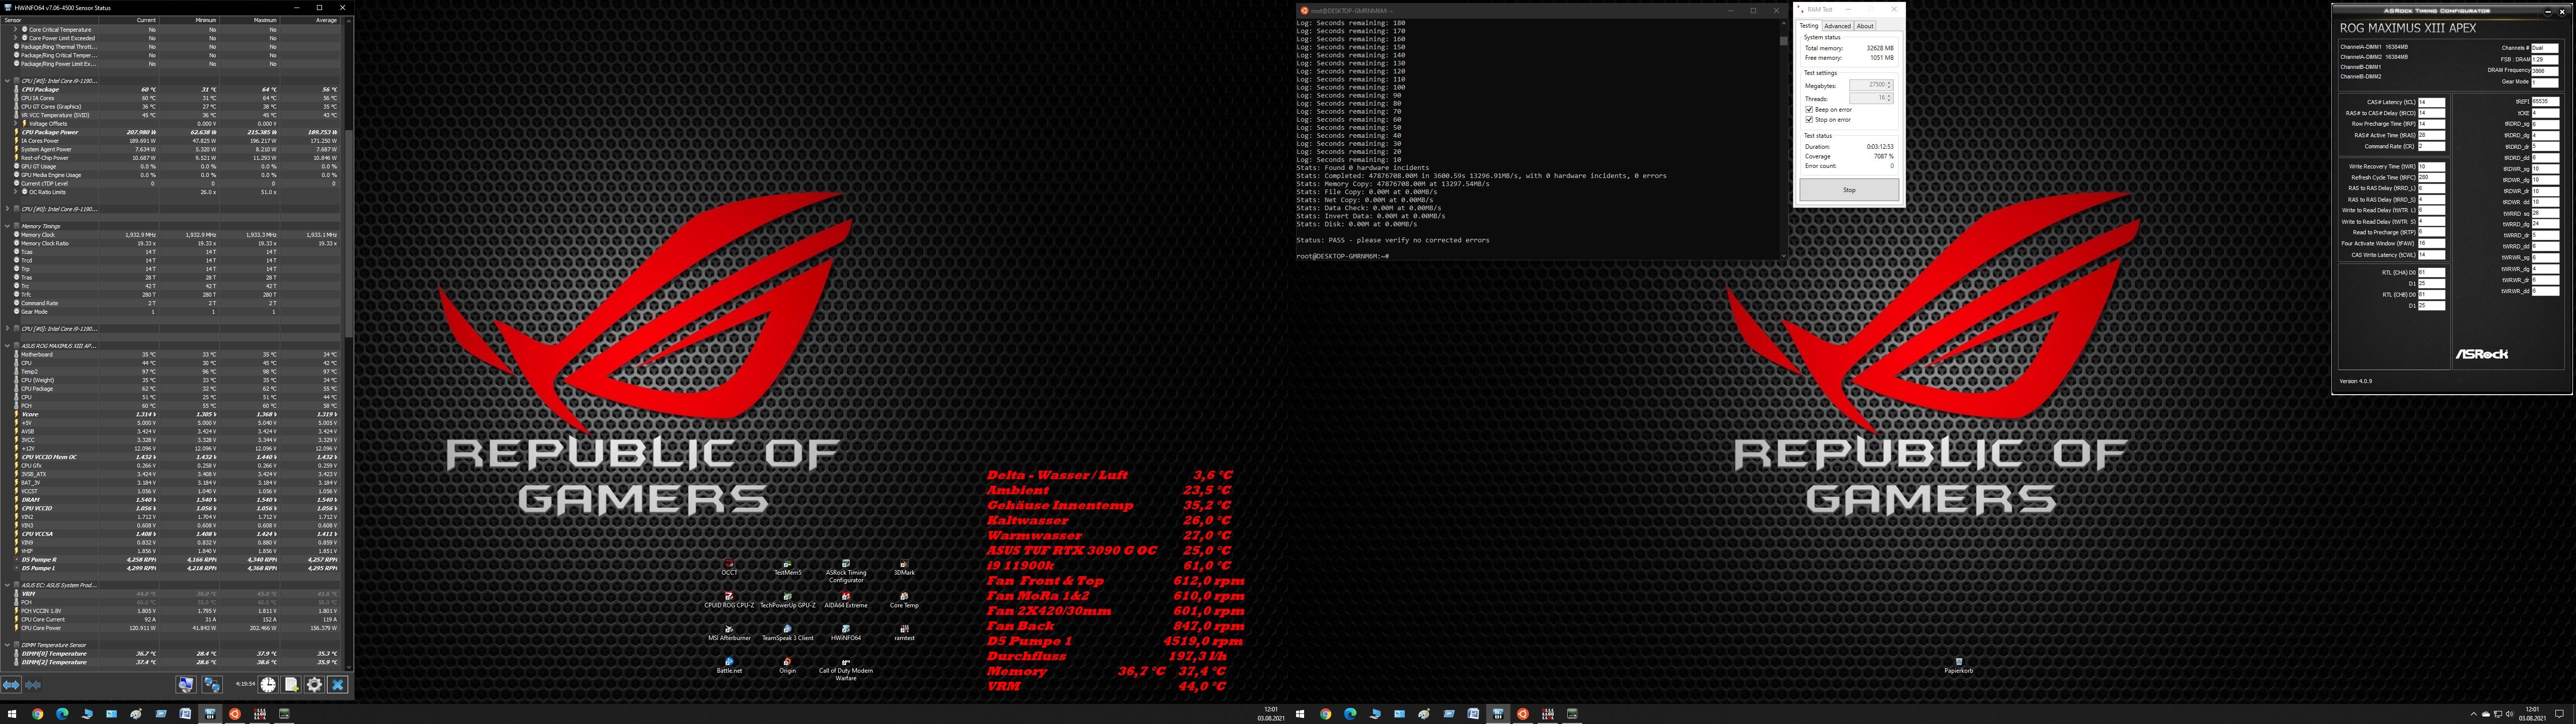Open HWiNFO sensor settings gear icon
The image size is (2576, 724).
pyautogui.click(x=314, y=685)
